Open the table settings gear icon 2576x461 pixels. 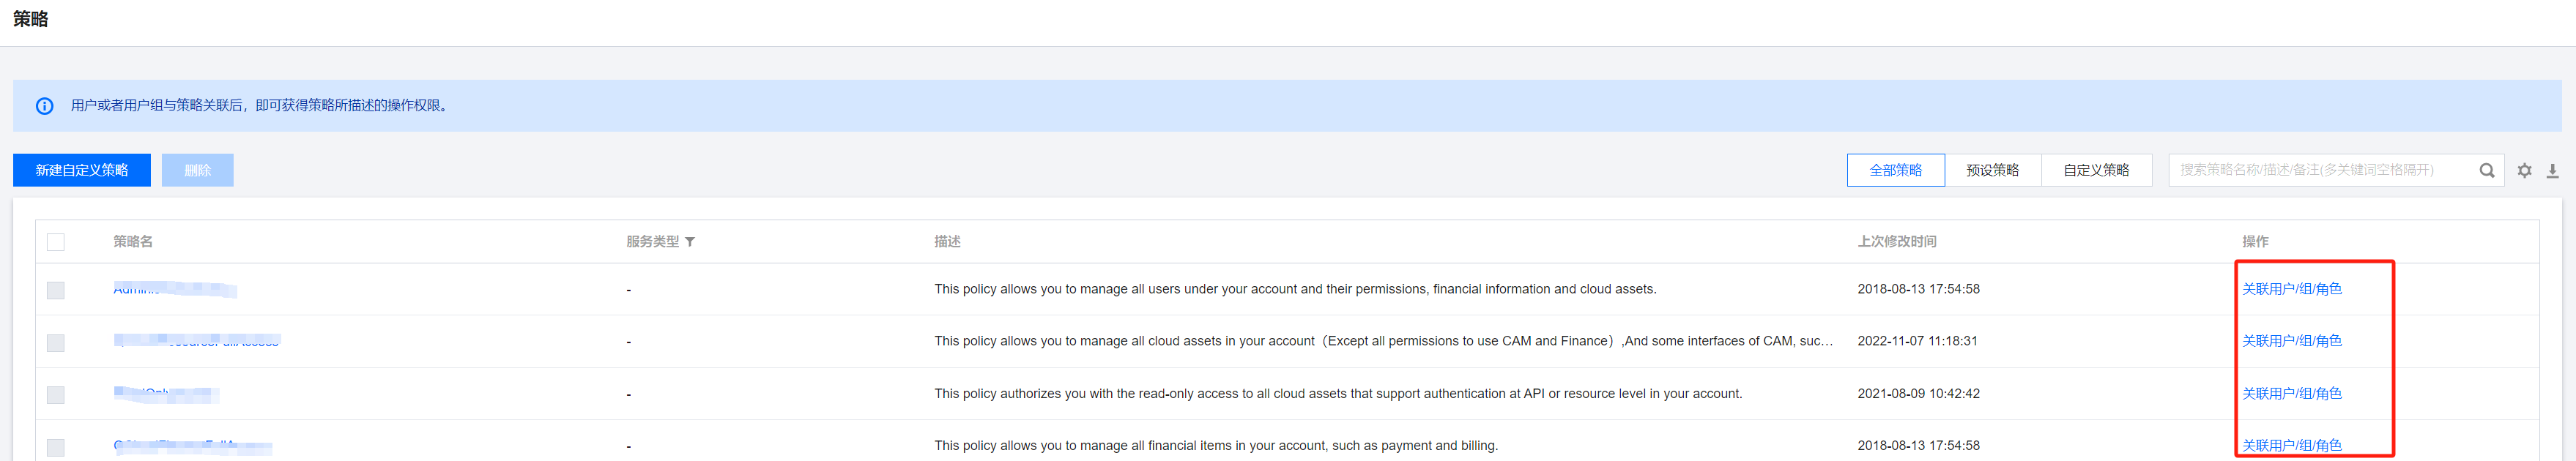(2524, 171)
